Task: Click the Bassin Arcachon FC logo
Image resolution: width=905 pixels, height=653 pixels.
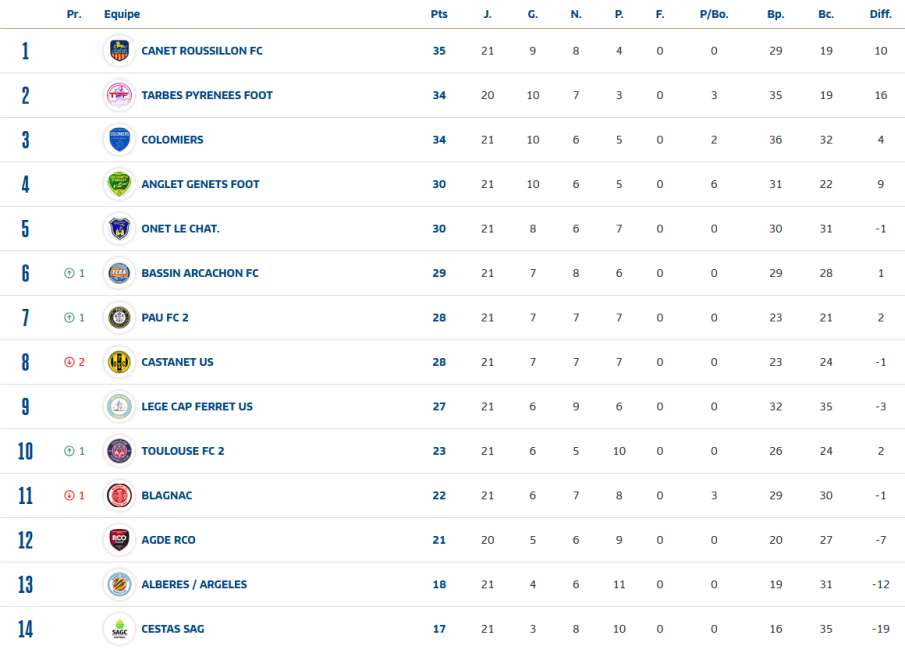Action: click(x=119, y=273)
